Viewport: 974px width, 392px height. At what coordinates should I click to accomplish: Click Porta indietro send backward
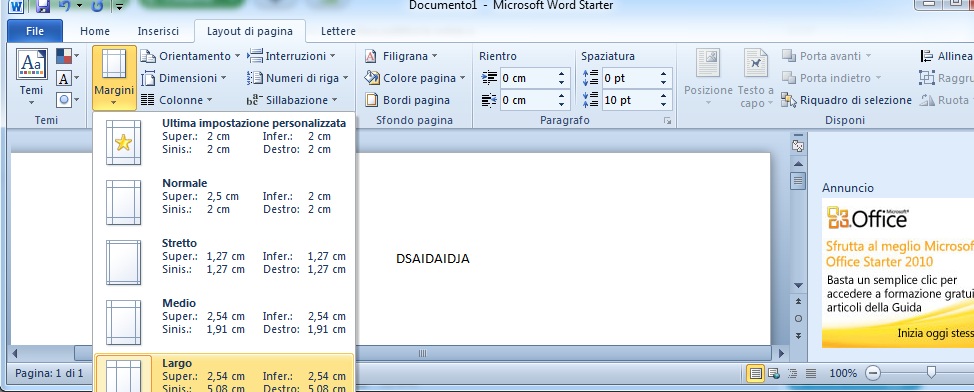(832, 78)
